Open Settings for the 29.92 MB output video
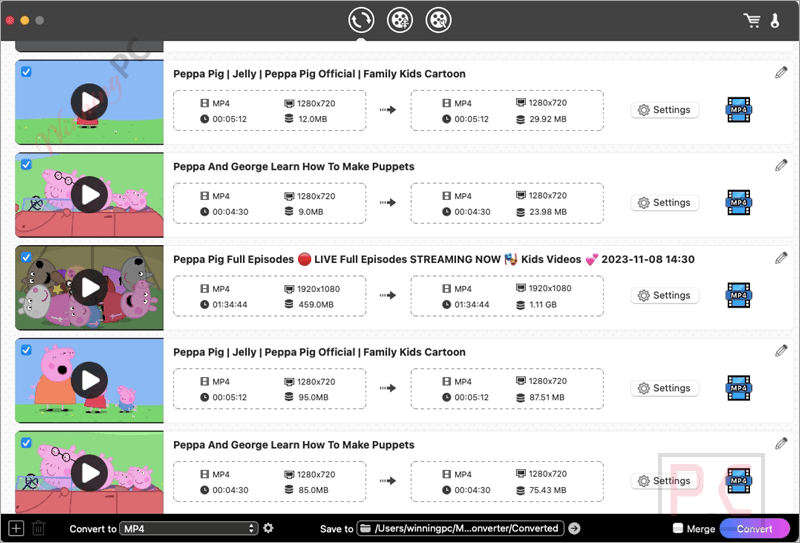The image size is (800, 543). coord(665,110)
